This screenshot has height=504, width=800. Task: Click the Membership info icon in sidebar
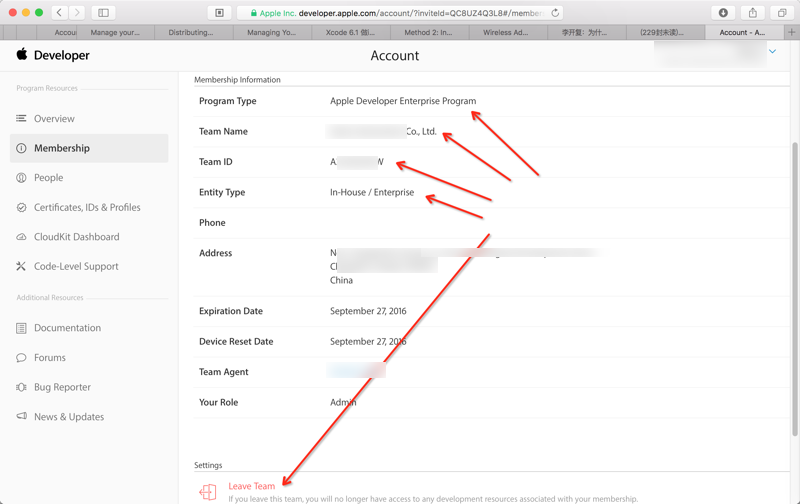tap(21, 148)
